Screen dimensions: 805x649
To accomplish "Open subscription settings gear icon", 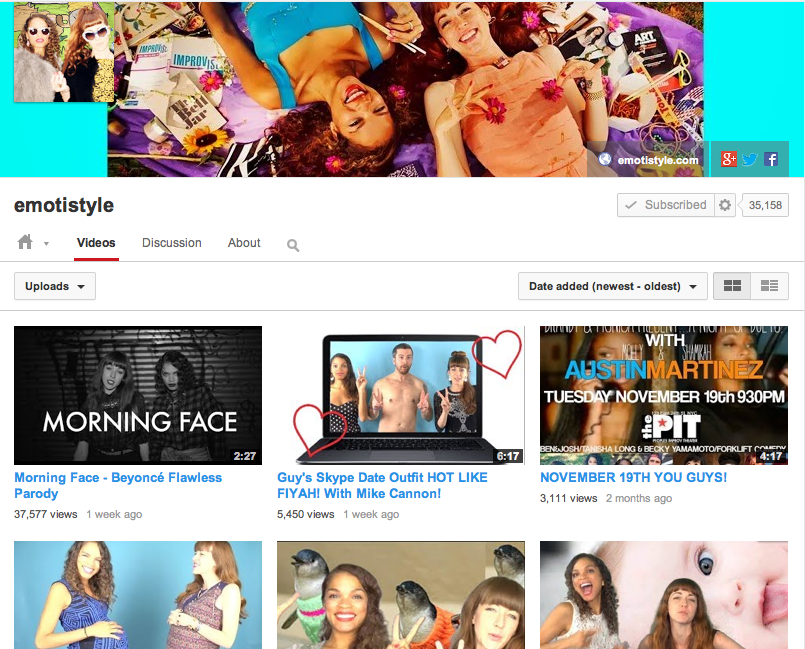I will pyautogui.click(x=725, y=205).
